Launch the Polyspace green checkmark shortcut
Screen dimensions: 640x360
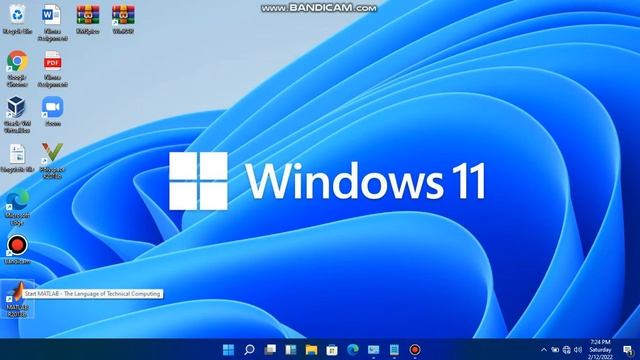(x=52, y=160)
